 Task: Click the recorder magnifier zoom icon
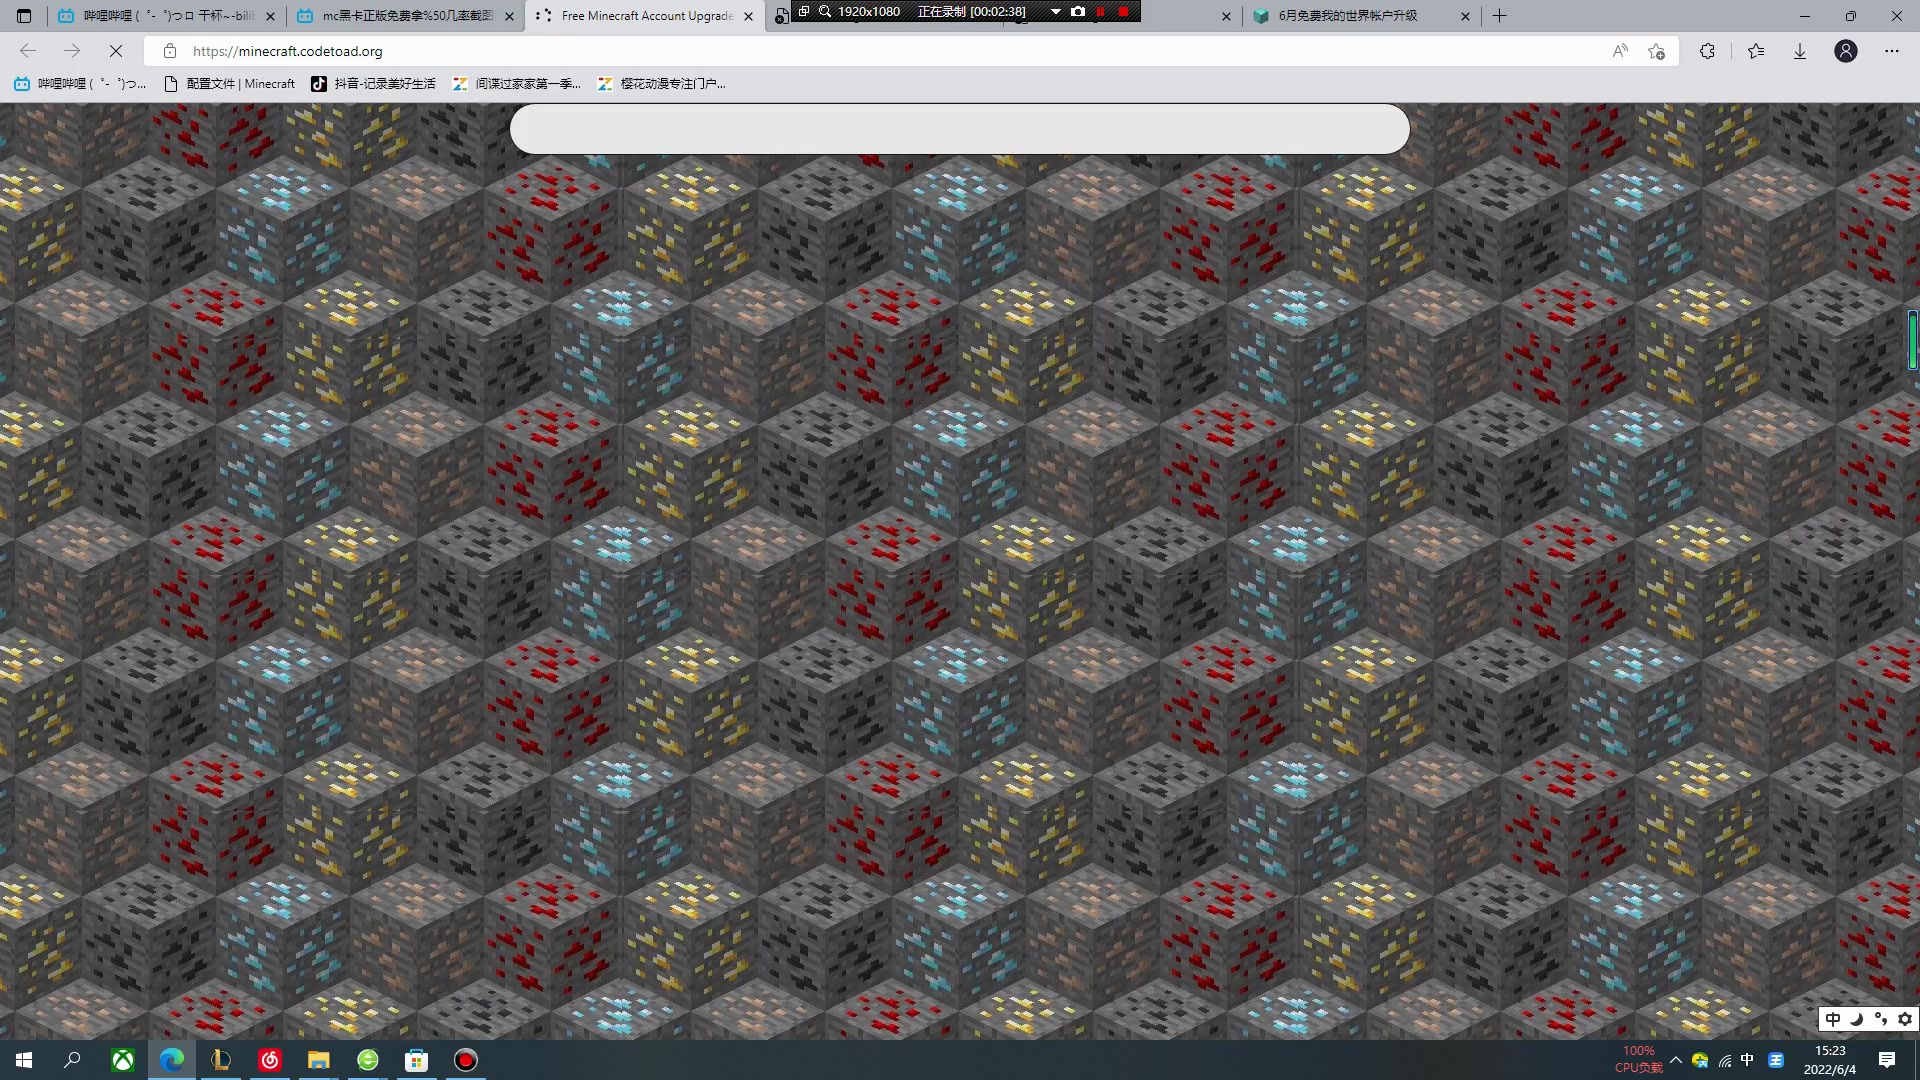825,11
